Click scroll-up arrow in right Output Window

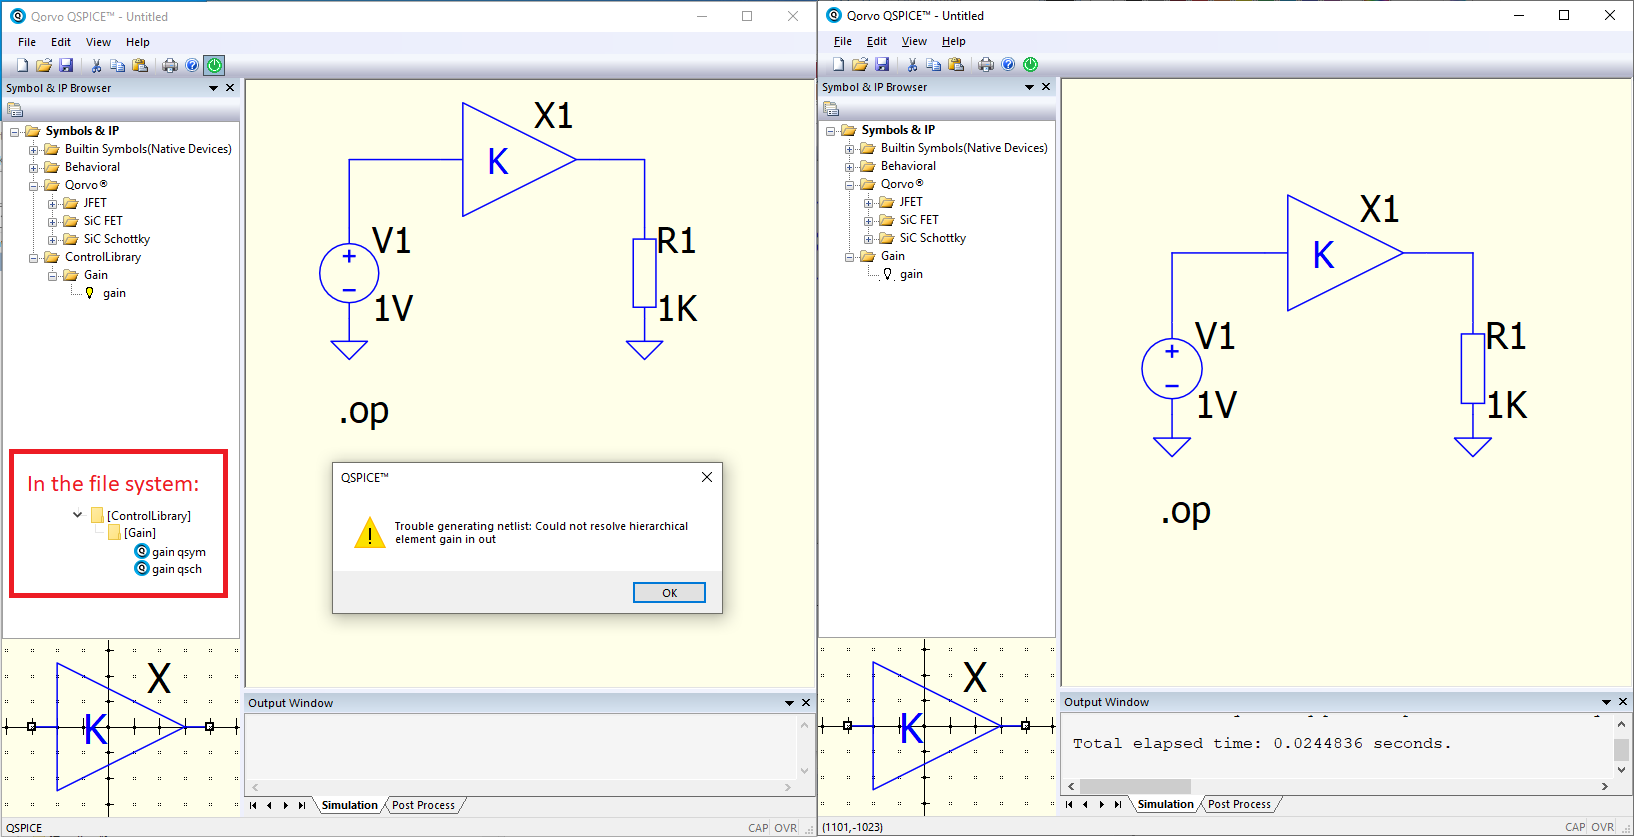[1622, 723]
